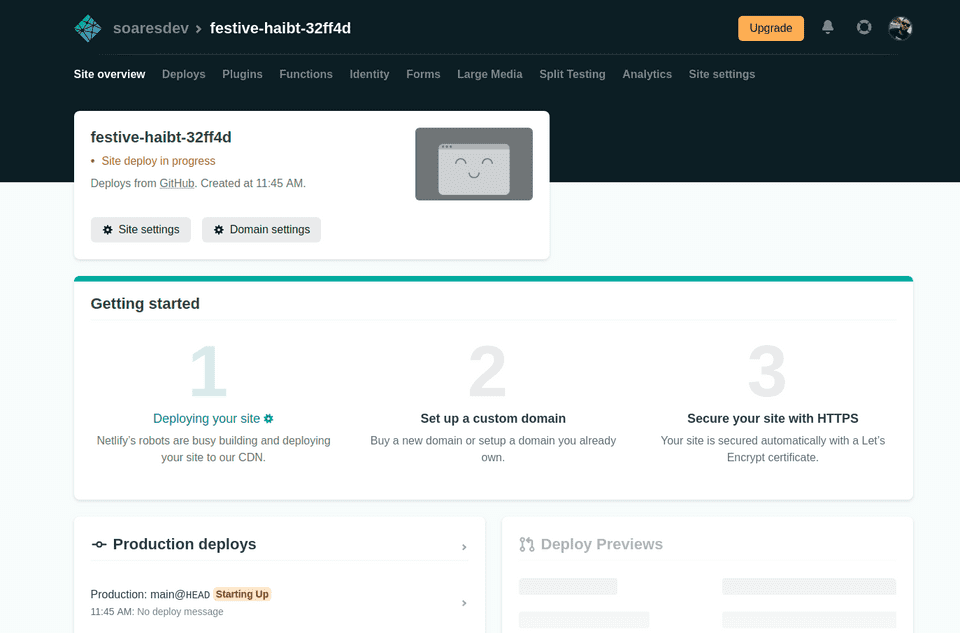The height and width of the screenshot is (633, 960).
Task: Follow the GitHub link
Action: pyautogui.click(x=177, y=184)
